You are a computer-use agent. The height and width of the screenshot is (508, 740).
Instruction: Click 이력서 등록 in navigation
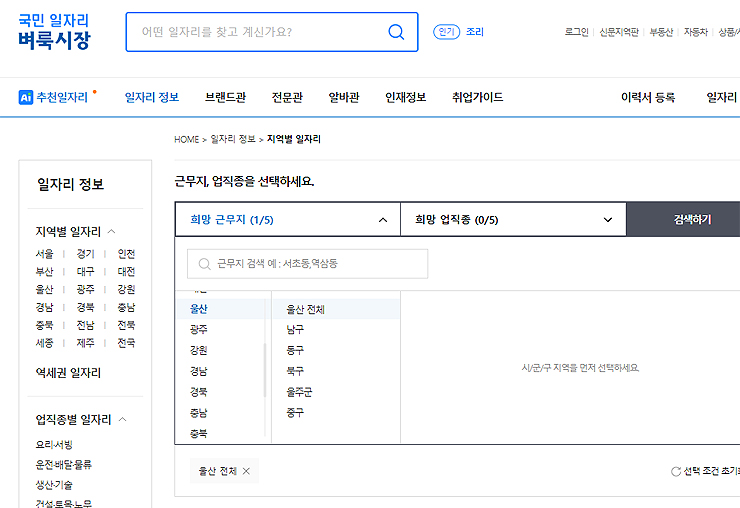coord(648,97)
